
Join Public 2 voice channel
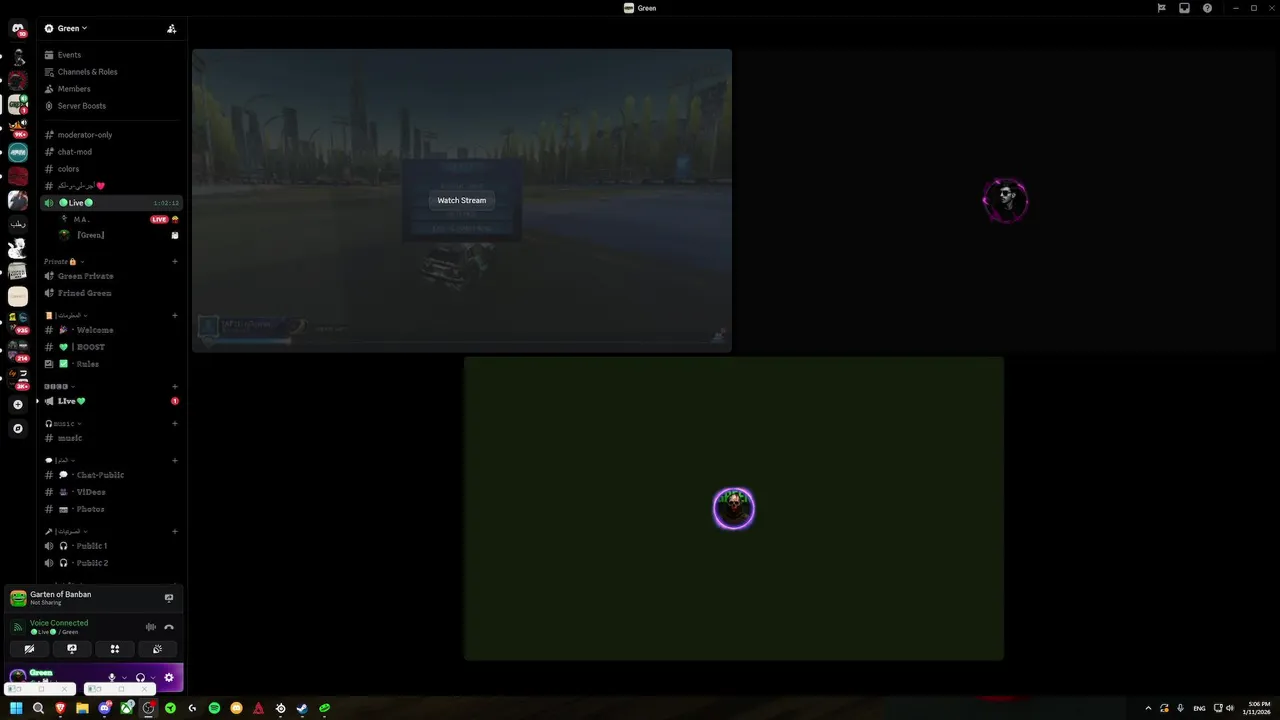[111, 563]
